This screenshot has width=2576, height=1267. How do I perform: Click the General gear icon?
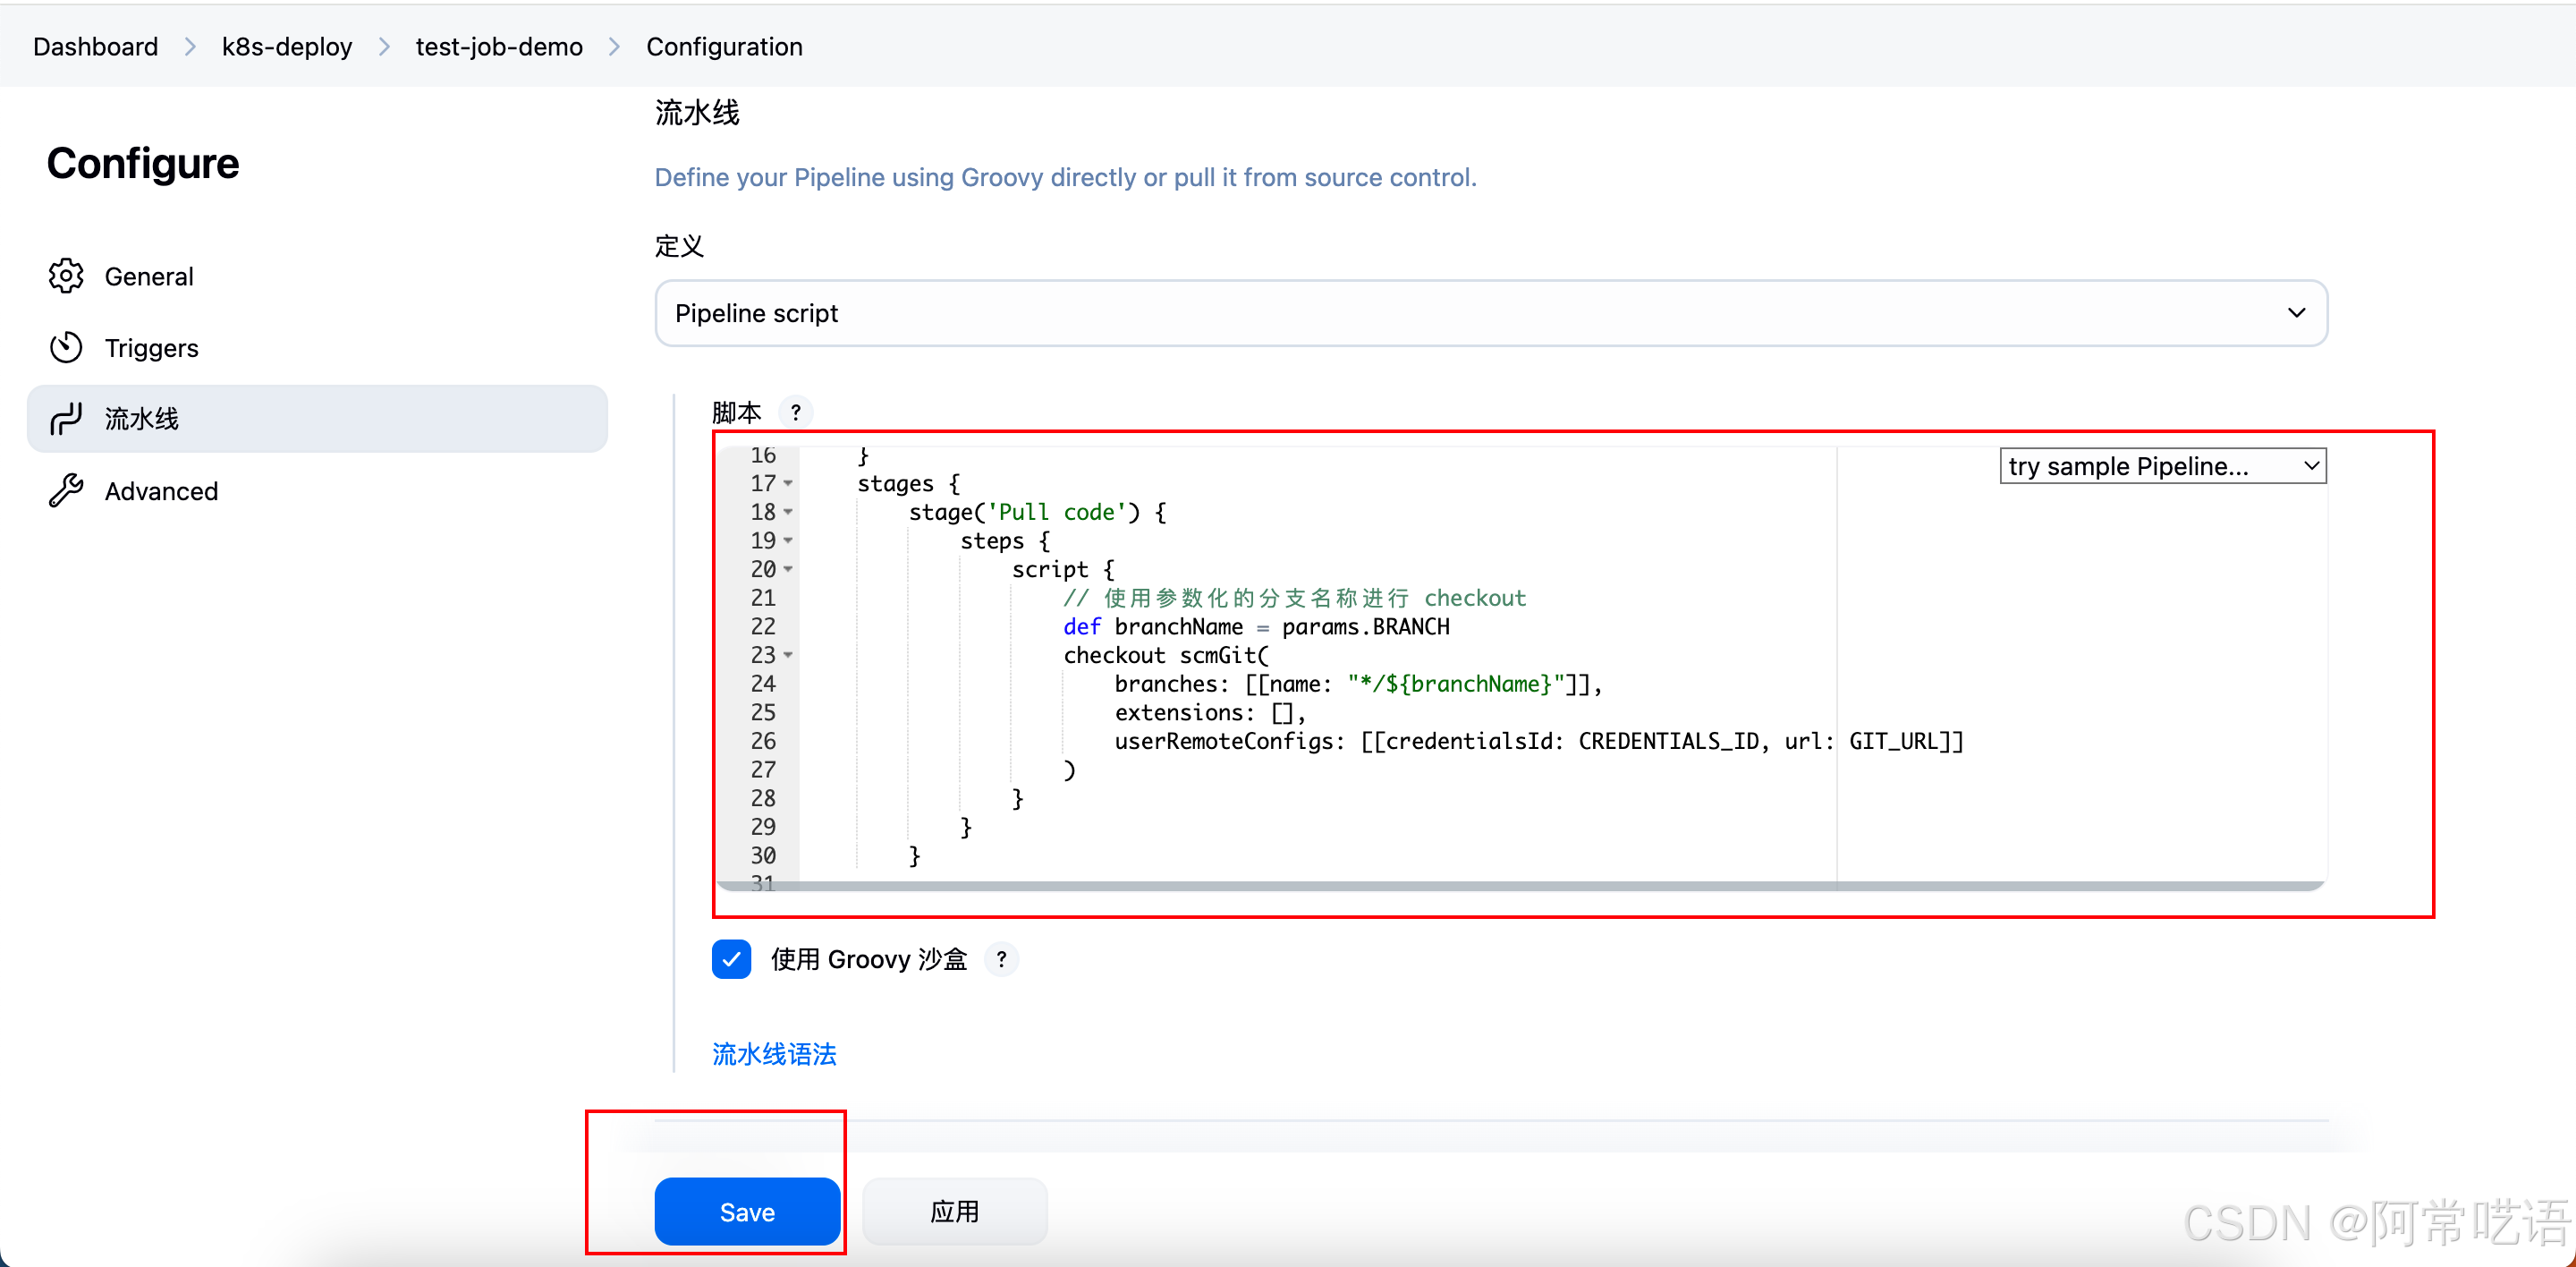[66, 276]
